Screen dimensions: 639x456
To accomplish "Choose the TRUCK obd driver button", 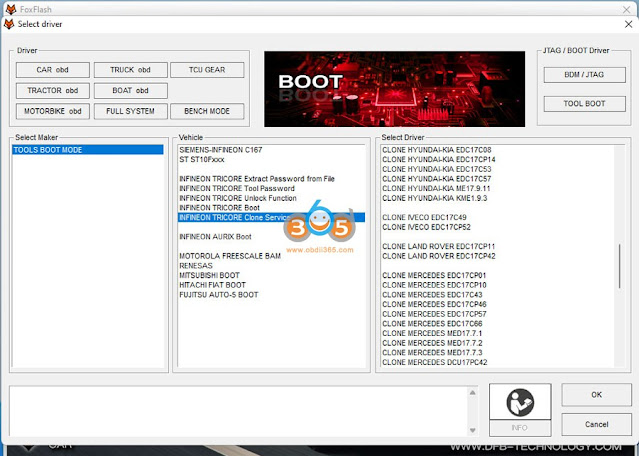I will pos(130,70).
